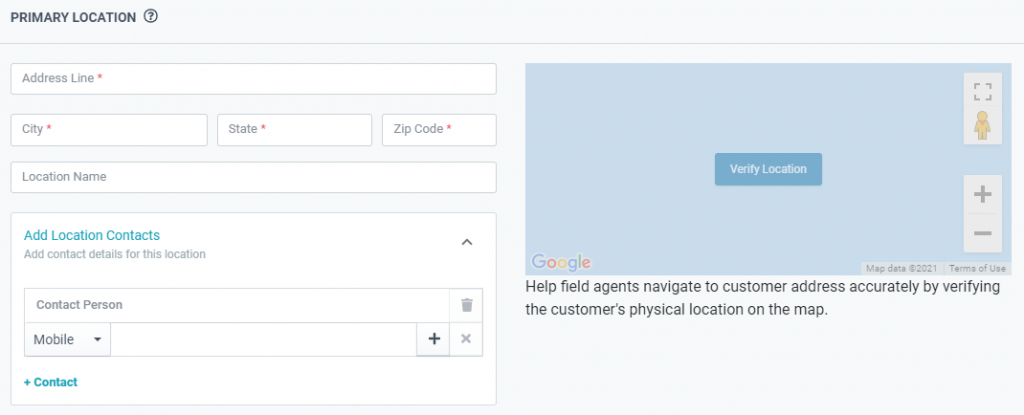Select the State input field
The image size is (1024, 415).
294,129
